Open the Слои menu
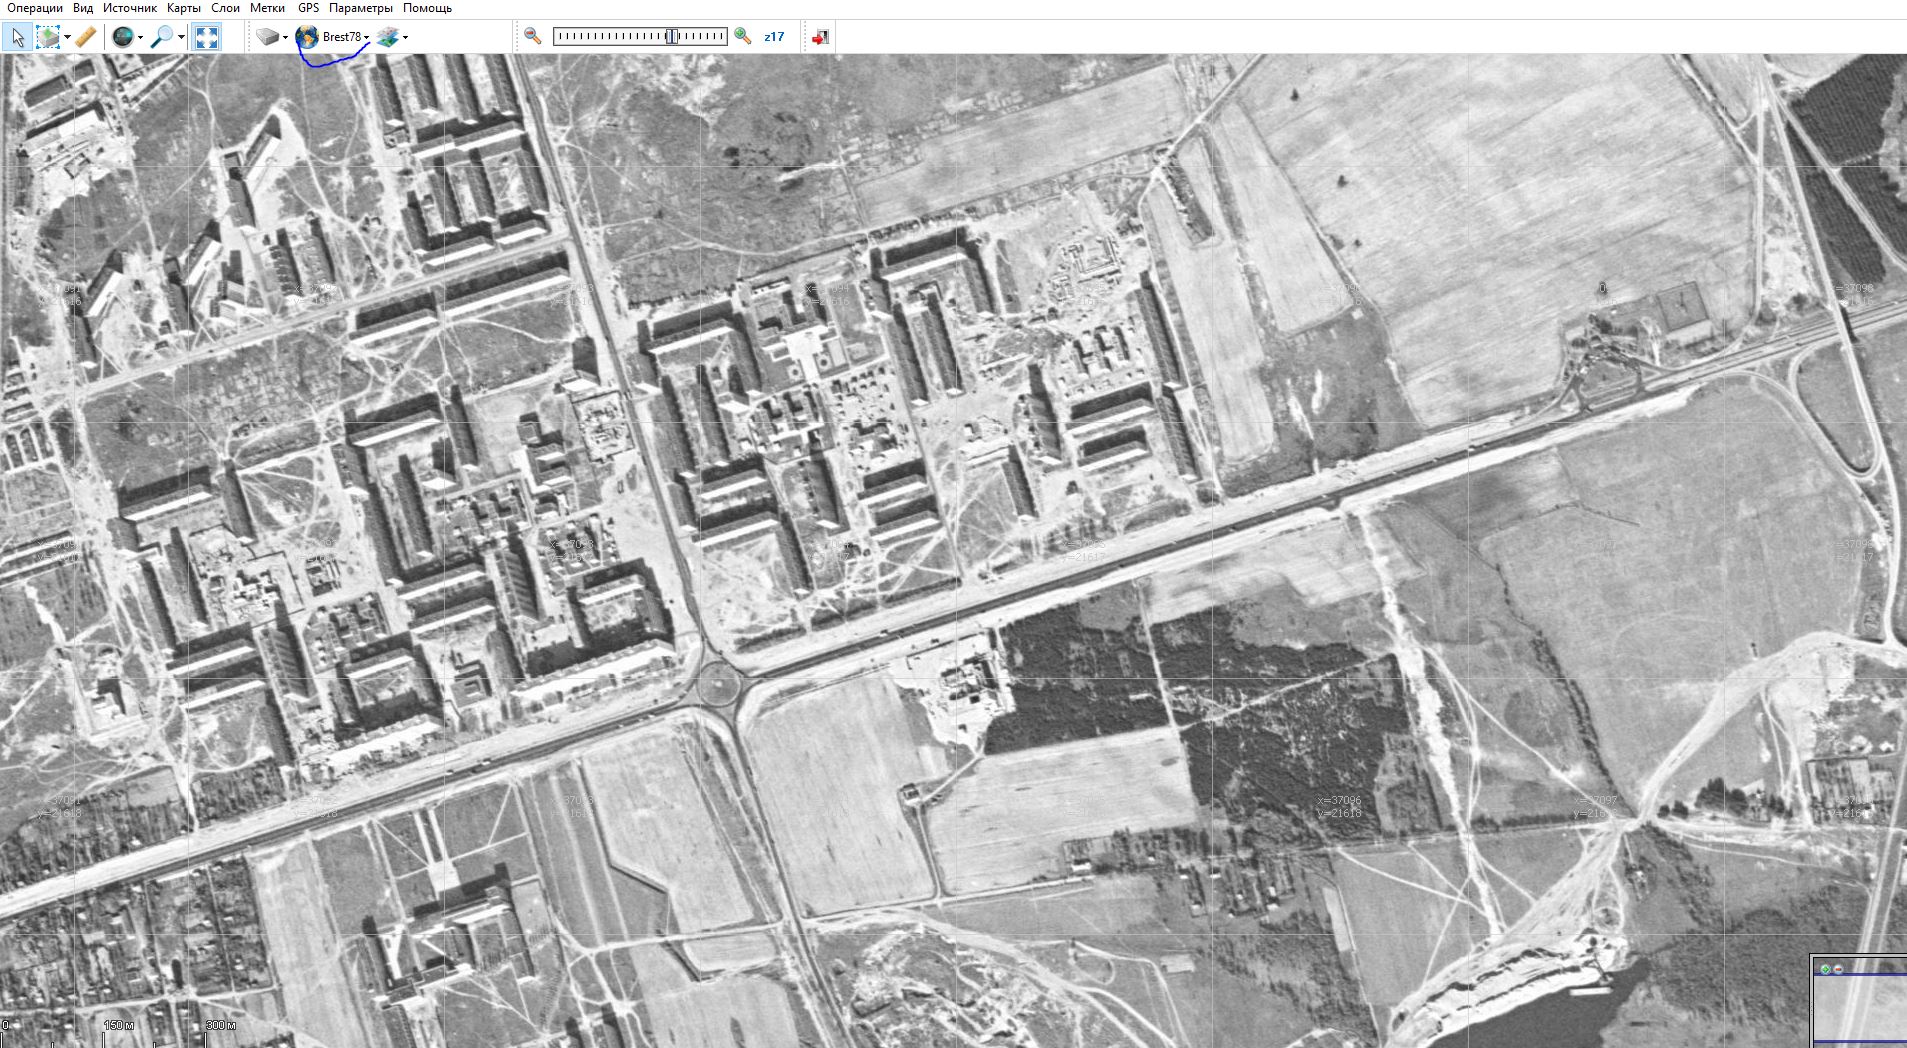The image size is (1907, 1048). (226, 8)
